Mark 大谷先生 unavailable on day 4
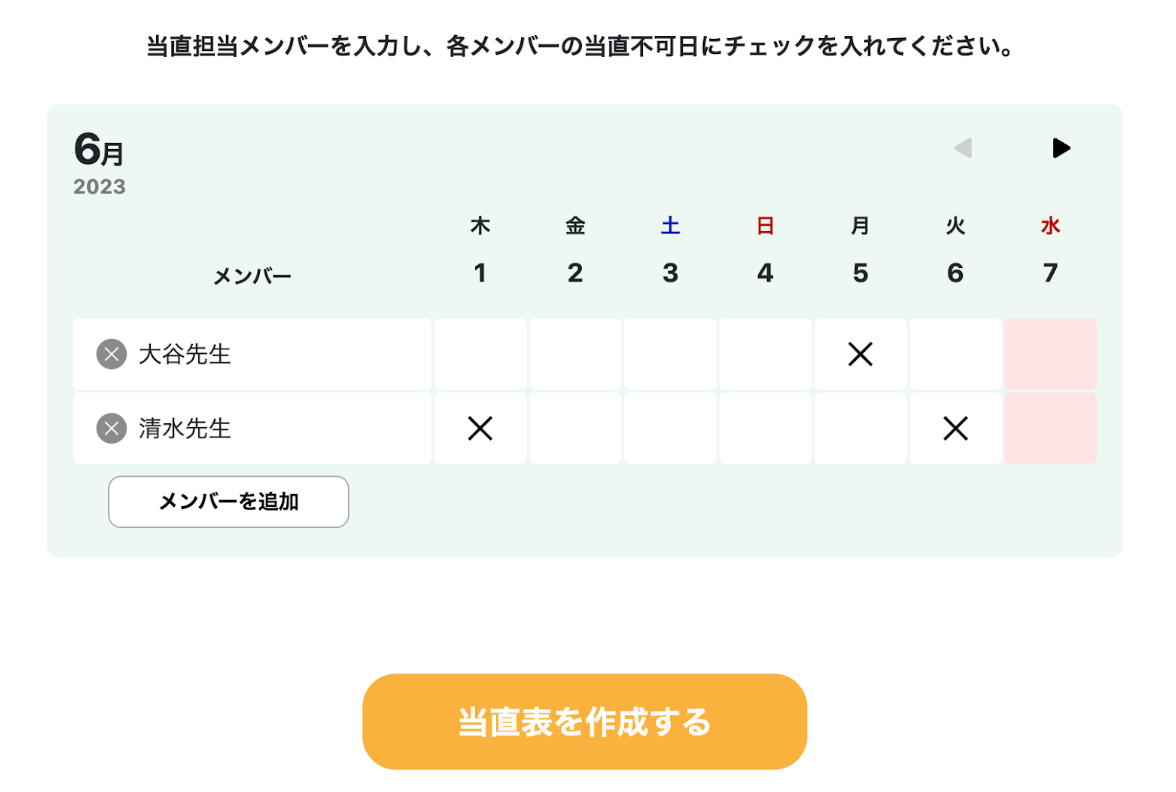This screenshot has height=792, width=1176. coord(765,354)
